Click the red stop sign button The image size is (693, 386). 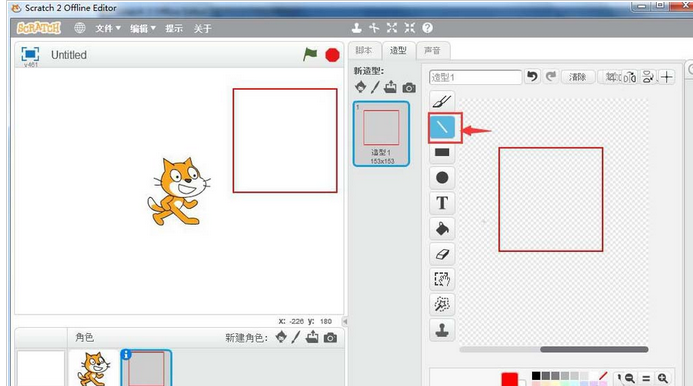(x=332, y=55)
